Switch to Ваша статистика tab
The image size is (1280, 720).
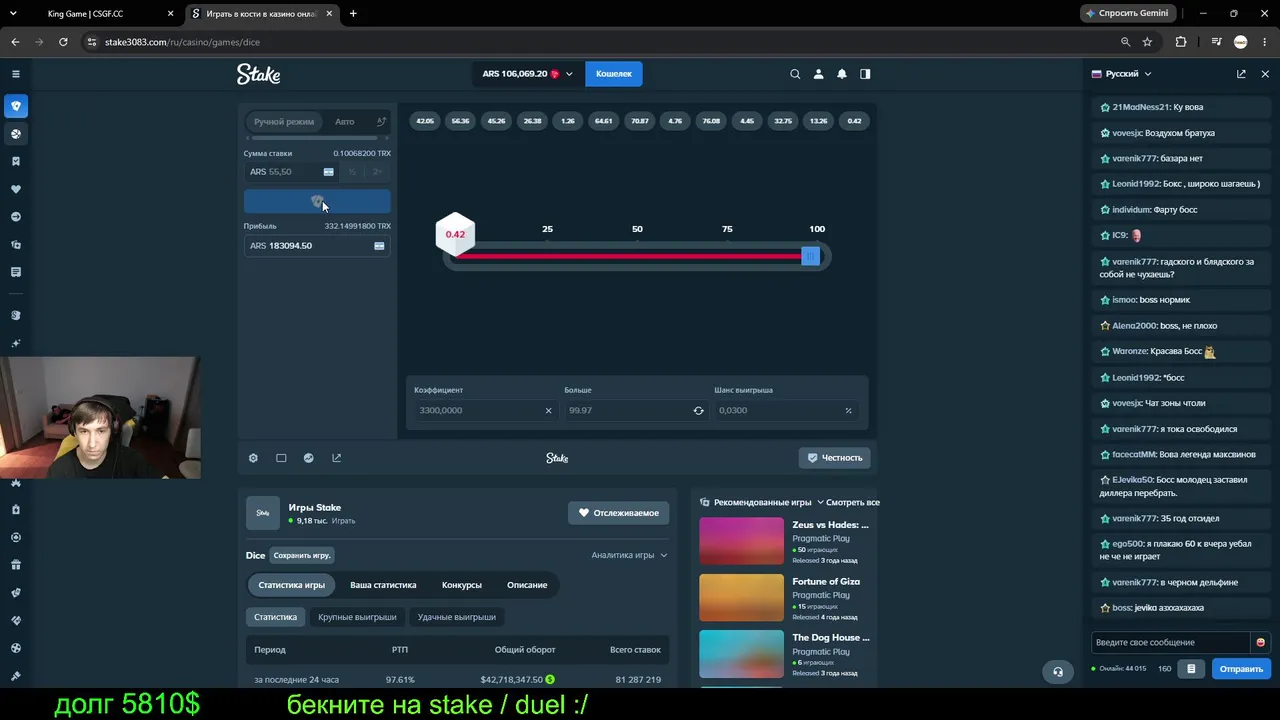[x=383, y=585]
